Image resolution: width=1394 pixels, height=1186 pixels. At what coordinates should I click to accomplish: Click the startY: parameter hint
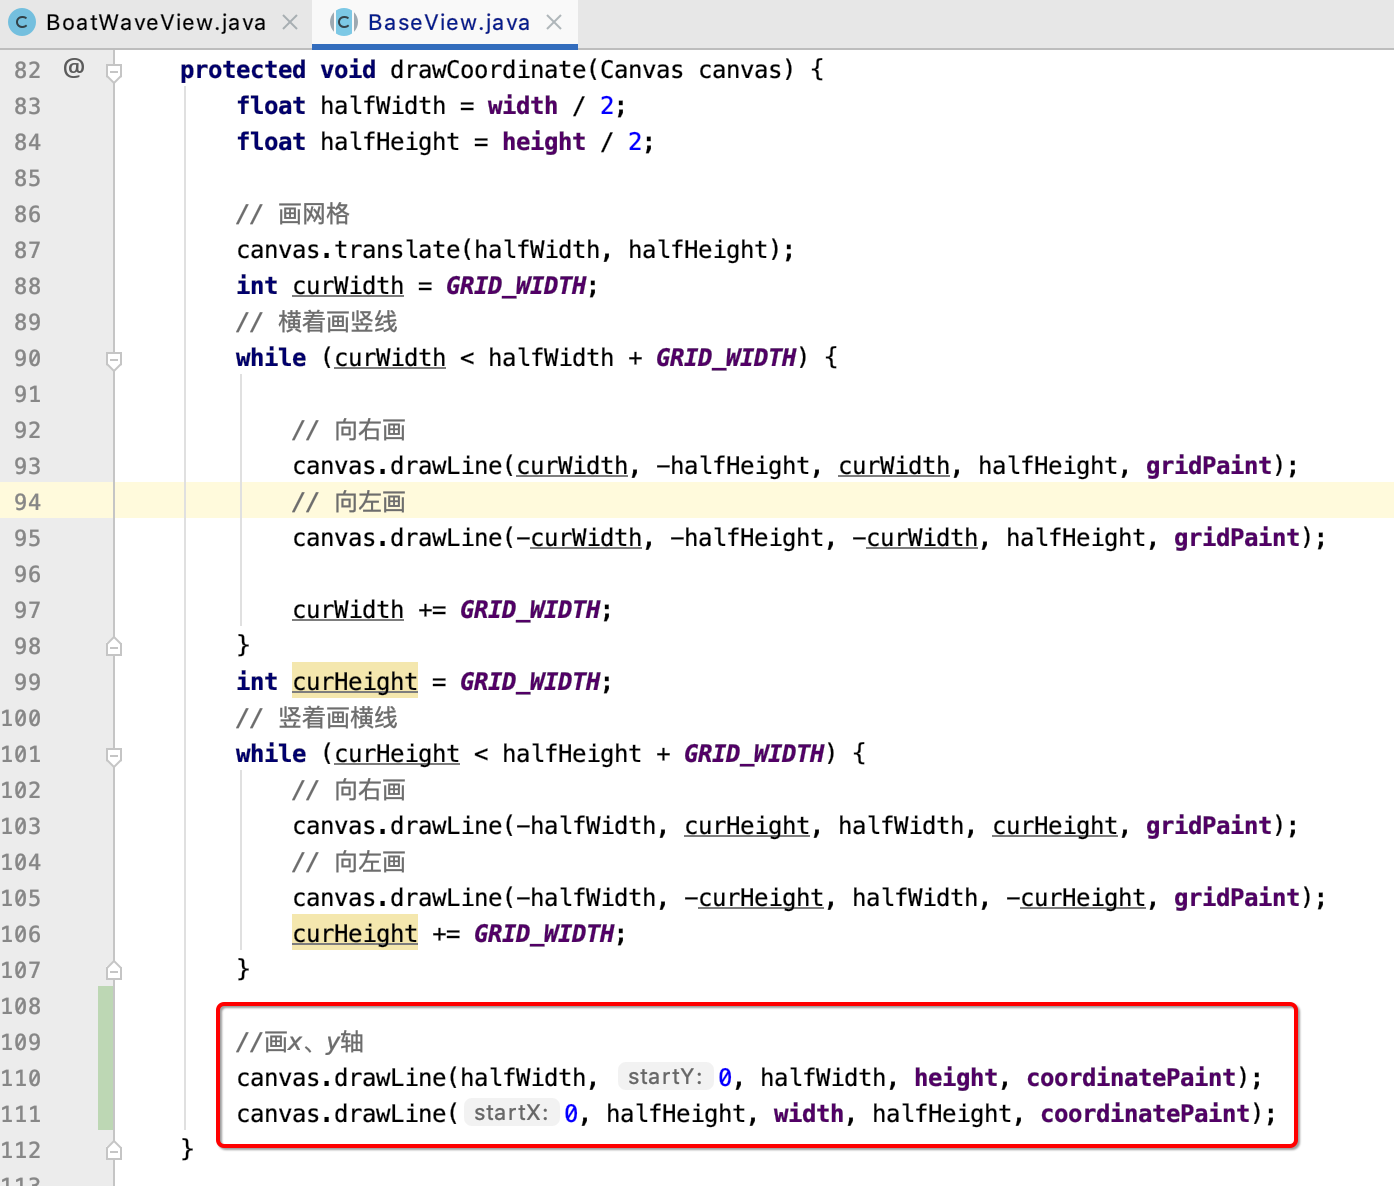pyautogui.click(x=665, y=1077)
